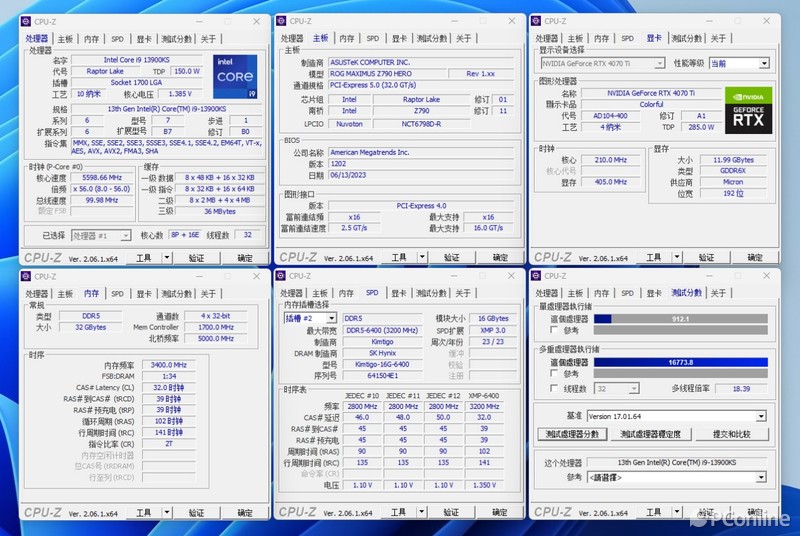The width and height of the screenshot is (800, 536).
Task: Click the 测试处理器分数 bench CPU button
Action: coord(572,434)
